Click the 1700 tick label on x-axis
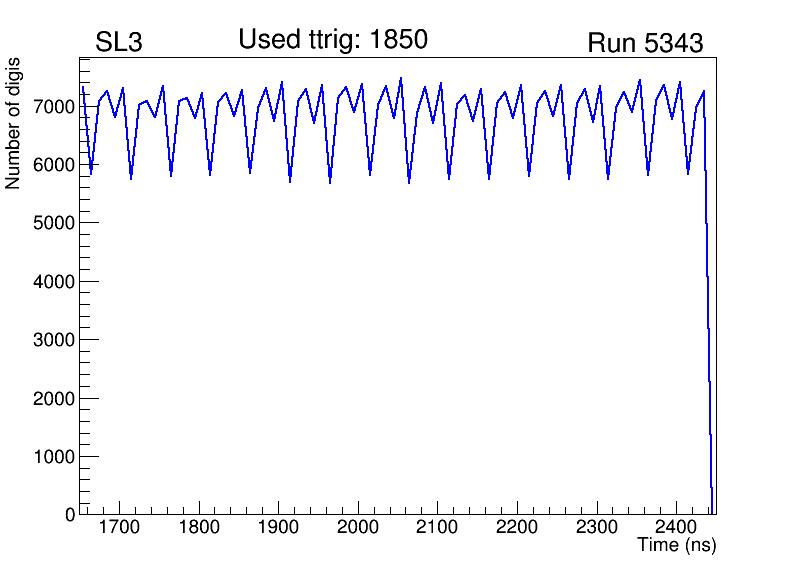Screen dimensions: 796x572 coord(119,527)
